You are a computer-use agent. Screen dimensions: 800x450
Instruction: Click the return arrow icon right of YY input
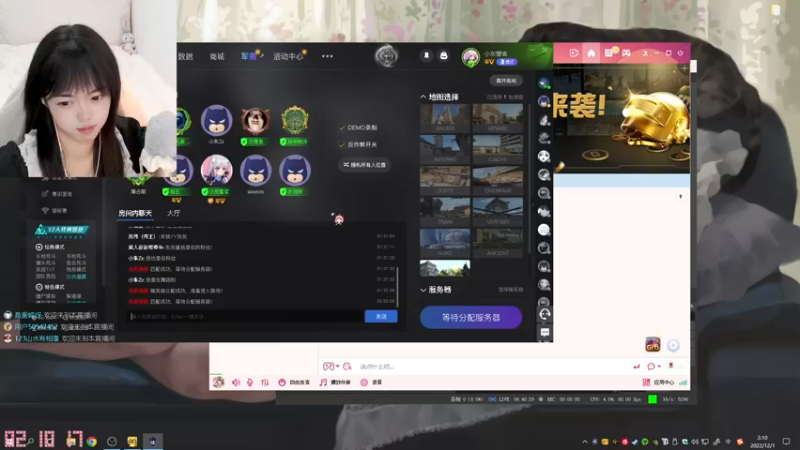(636, 366)
